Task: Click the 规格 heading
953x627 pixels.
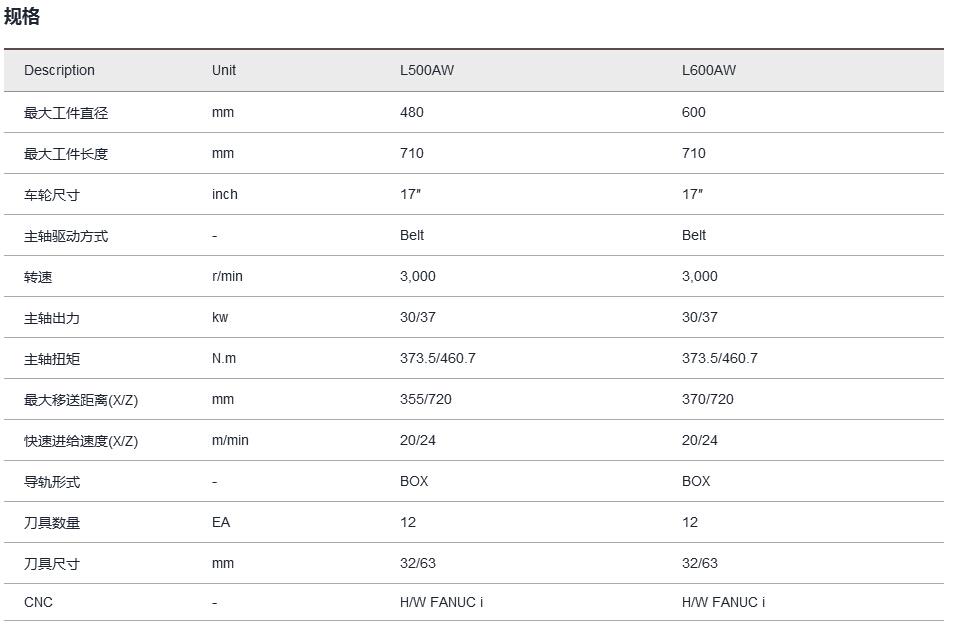Action: point(22,17)
